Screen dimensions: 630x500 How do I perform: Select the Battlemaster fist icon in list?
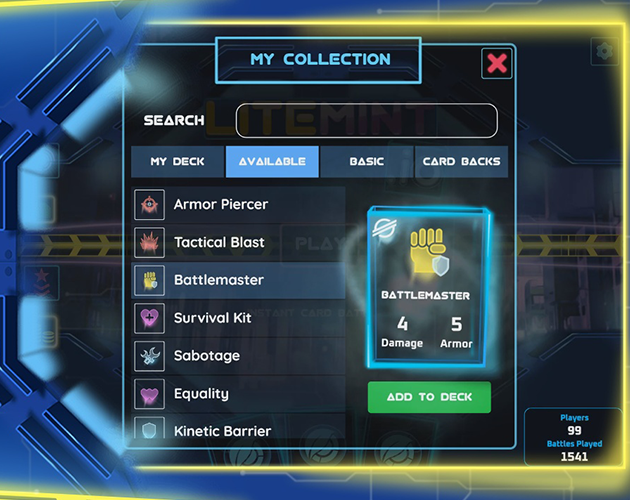149,280
